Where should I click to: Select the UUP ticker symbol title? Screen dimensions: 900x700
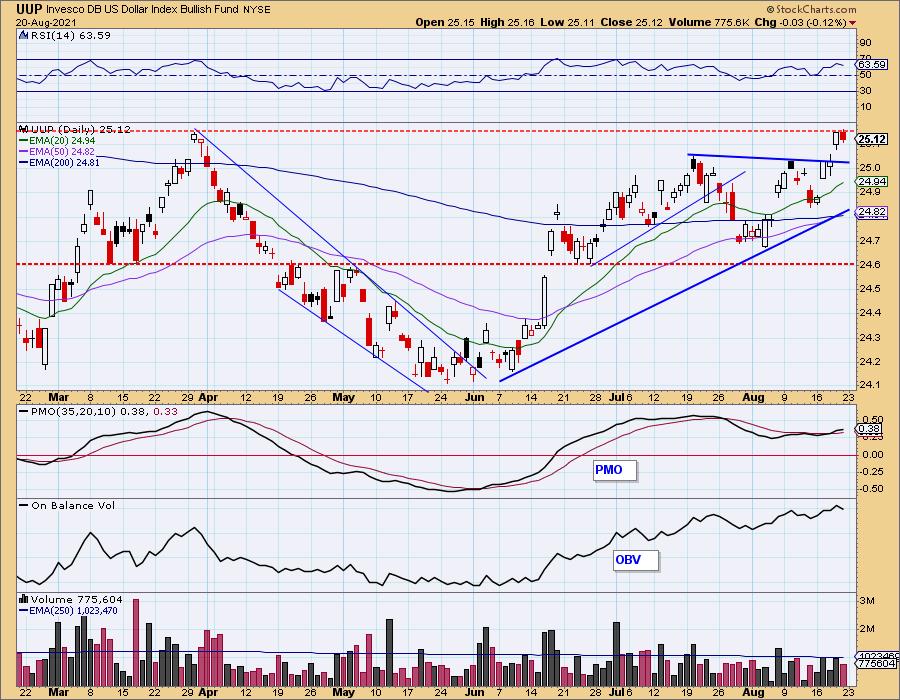click(x=29, y=9)
